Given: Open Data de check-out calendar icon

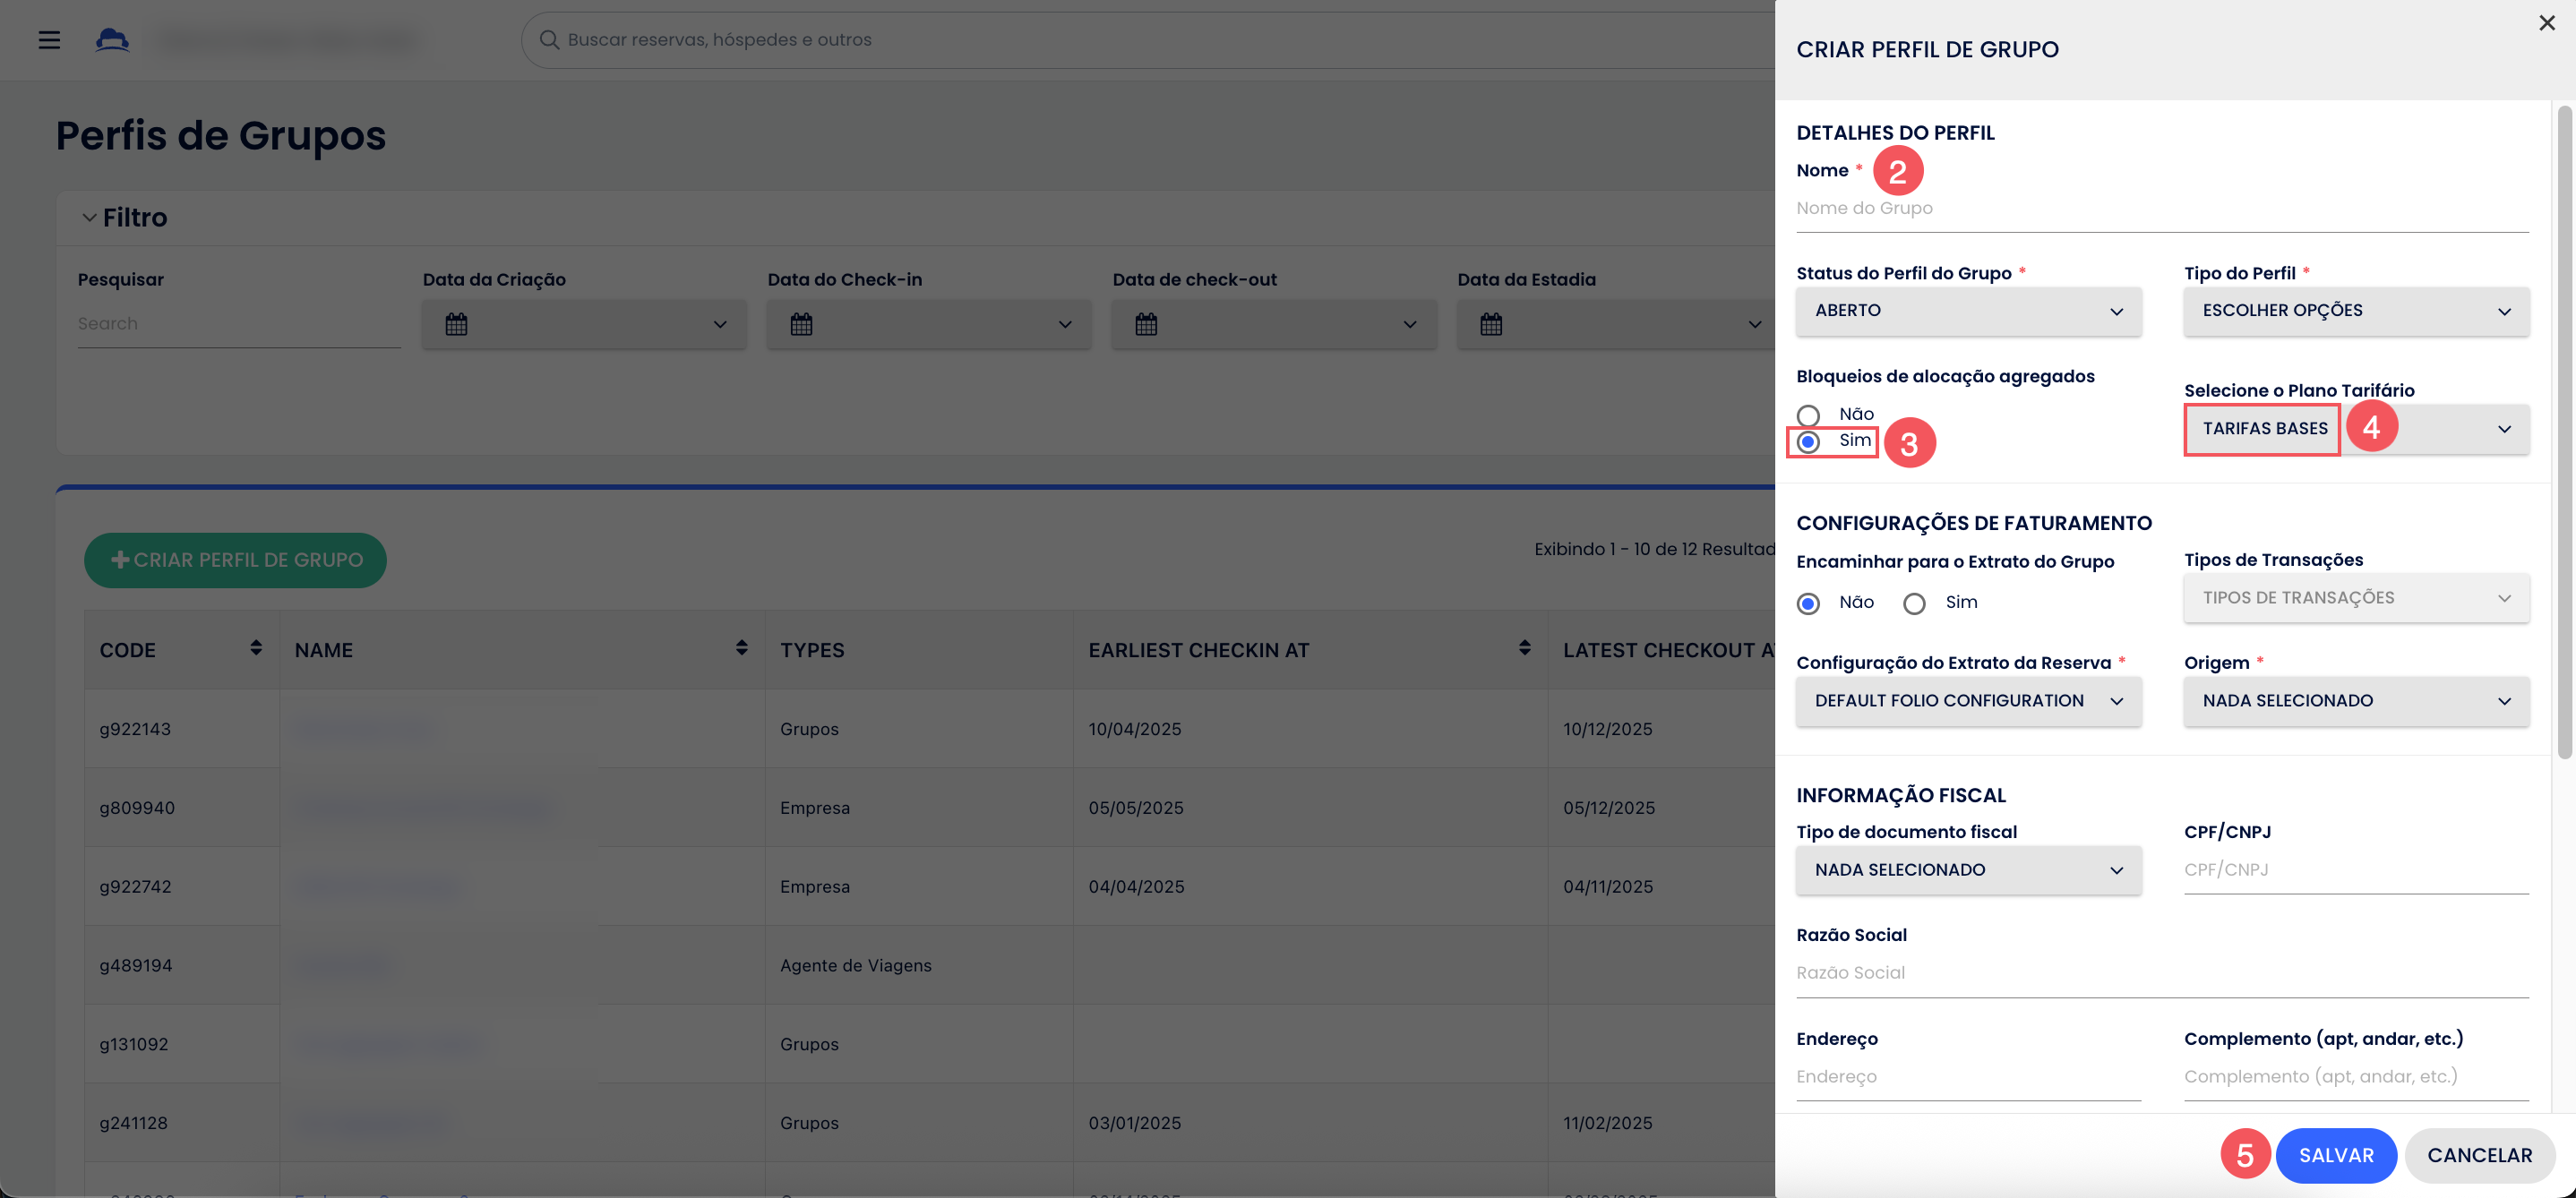Looking at the screenshot, I should [1146, 324].
